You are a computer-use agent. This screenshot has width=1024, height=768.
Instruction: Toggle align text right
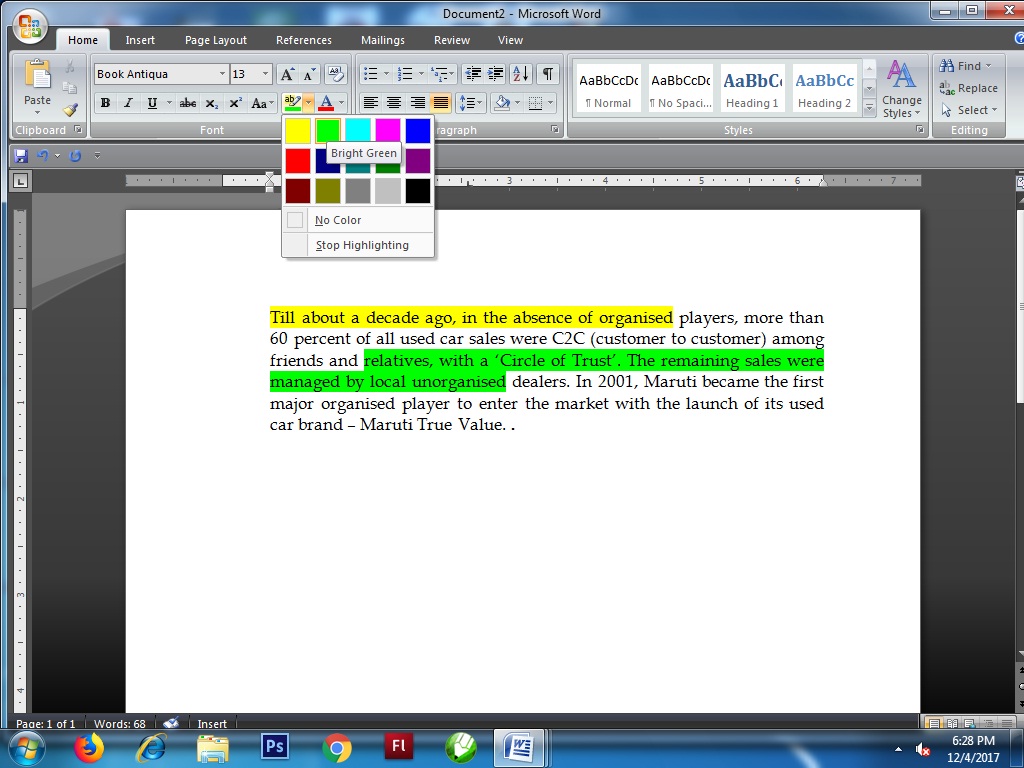pyautogui.click(x=417, y=103)
